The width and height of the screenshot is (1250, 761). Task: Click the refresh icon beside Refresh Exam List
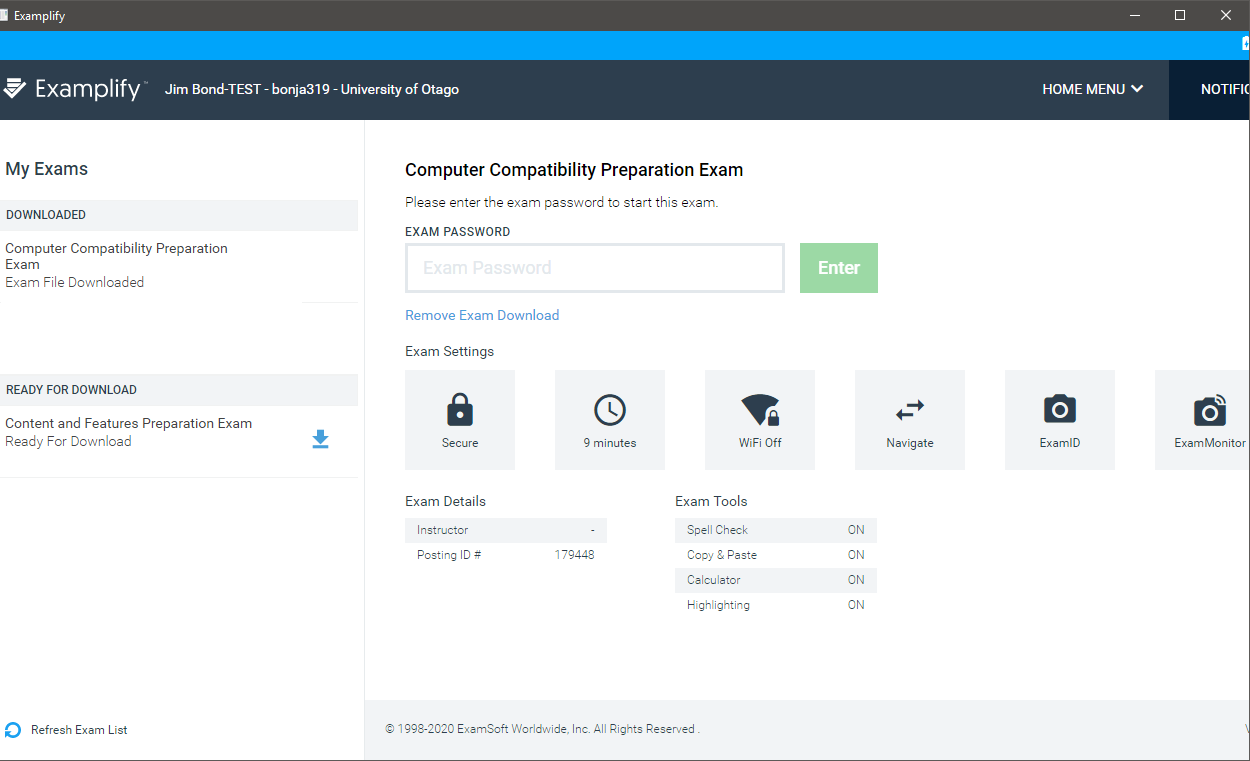coord(13,730)
